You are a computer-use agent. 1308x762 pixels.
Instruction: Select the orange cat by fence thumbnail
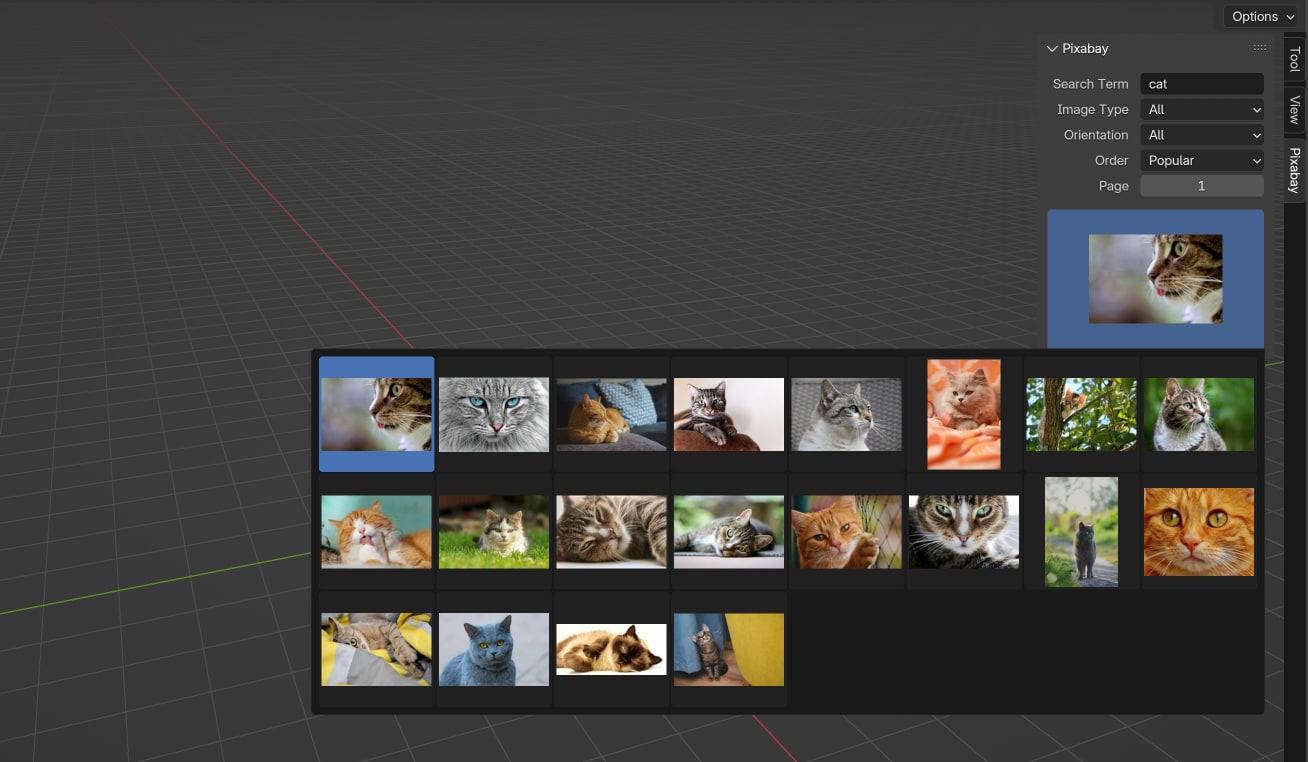click(x=846, y=532)
